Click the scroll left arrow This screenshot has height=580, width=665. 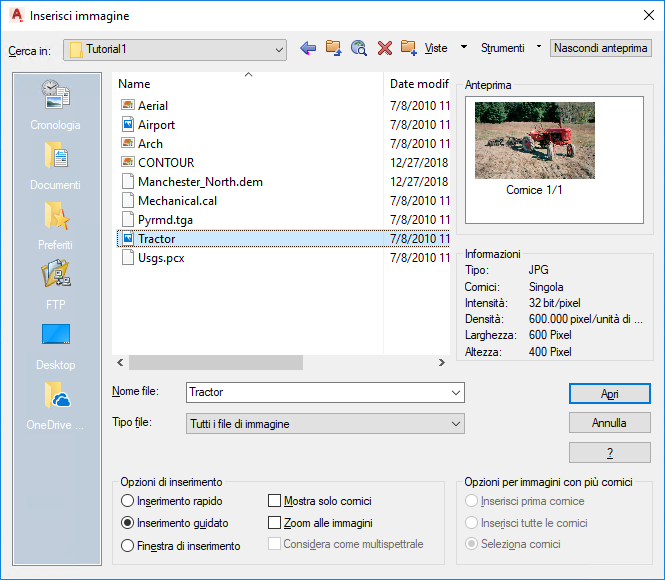click(x=120, y=362)
